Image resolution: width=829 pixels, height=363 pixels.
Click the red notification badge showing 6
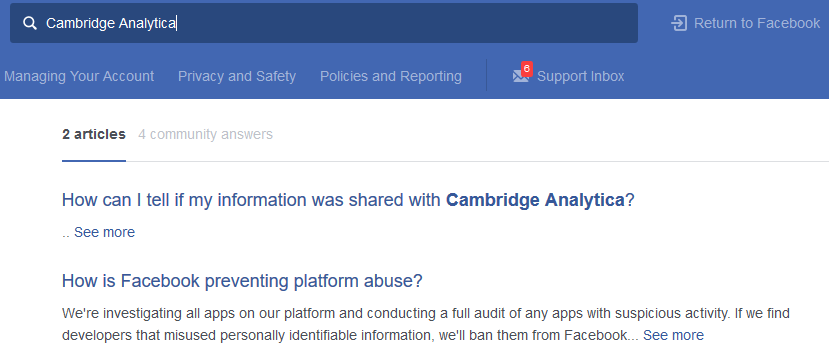(x=527, y=69)
